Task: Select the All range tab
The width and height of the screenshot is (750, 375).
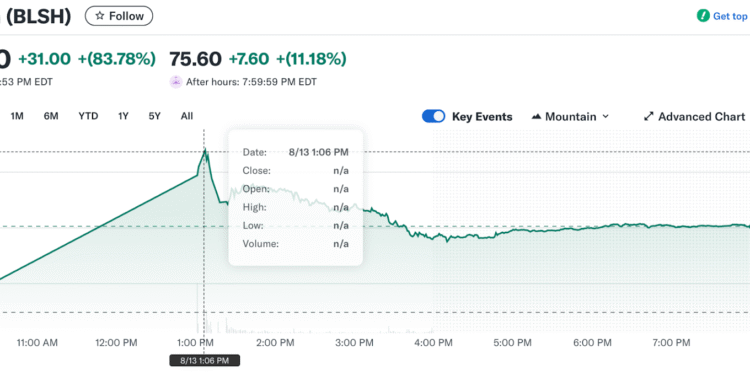Action: (x=187, y=116)
